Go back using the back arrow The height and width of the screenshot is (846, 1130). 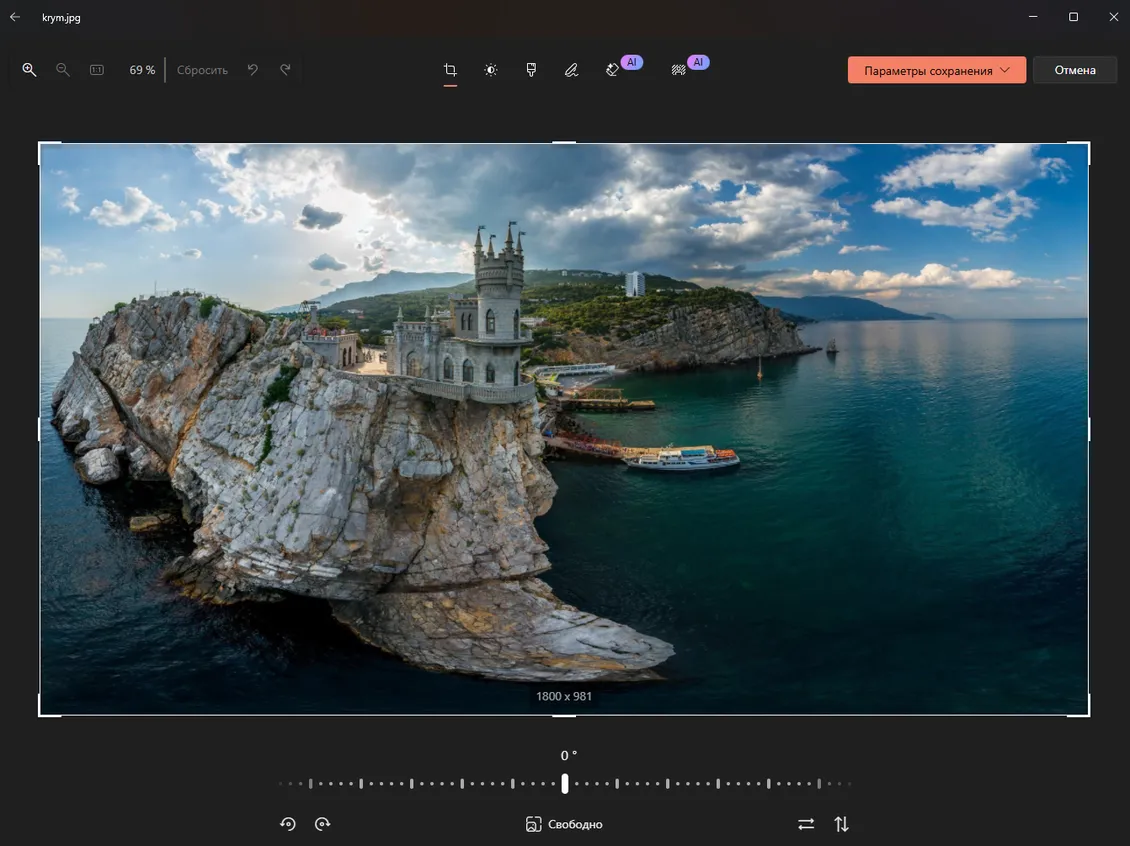(x=16, y=16)
